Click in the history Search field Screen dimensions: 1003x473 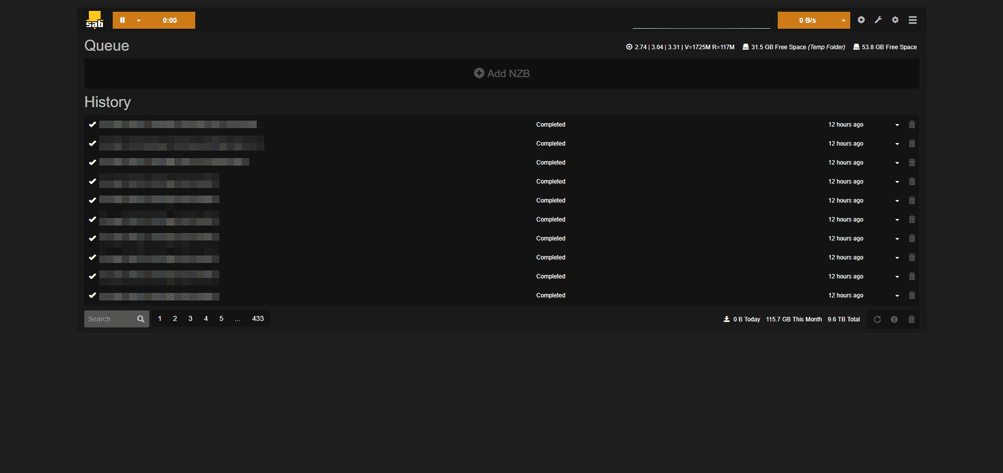(108, 319)
